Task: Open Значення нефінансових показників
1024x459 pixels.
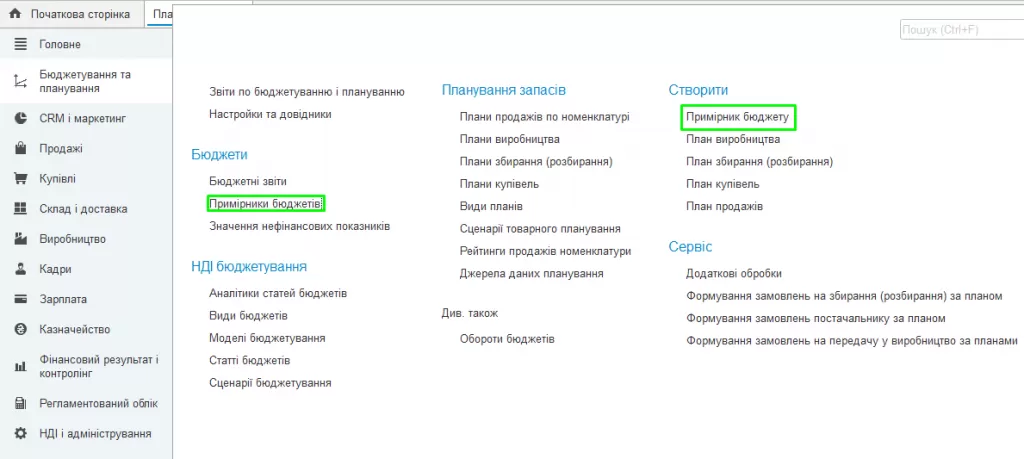Action: [x=300, y=227]
